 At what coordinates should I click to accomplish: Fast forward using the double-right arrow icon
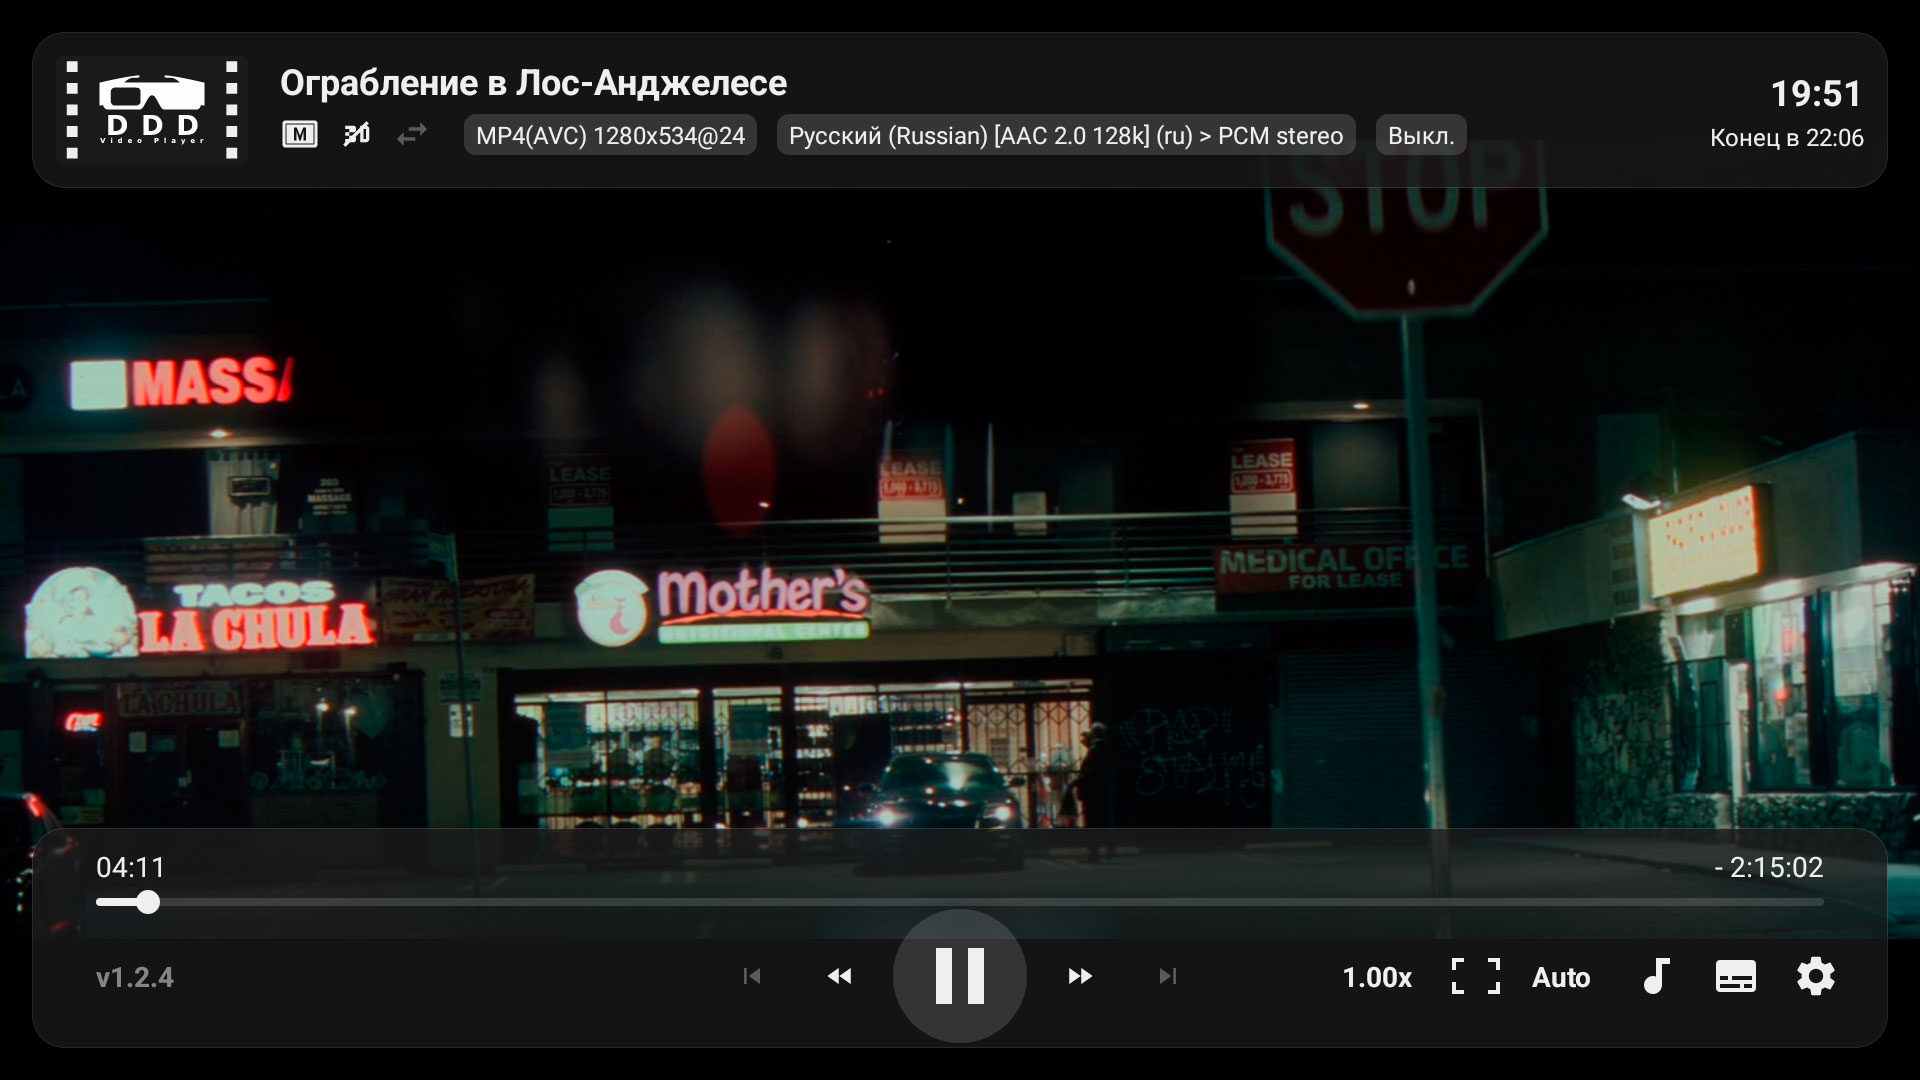1080,976
